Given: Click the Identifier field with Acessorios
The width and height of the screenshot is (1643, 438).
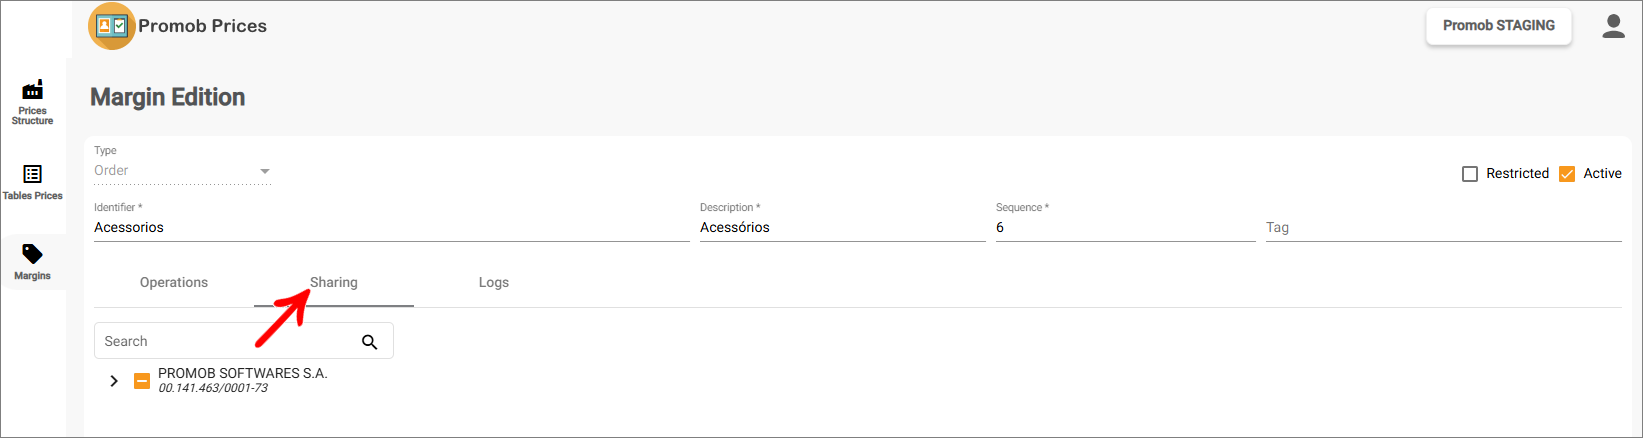Looking at the screenshot, I should (390, 228).
